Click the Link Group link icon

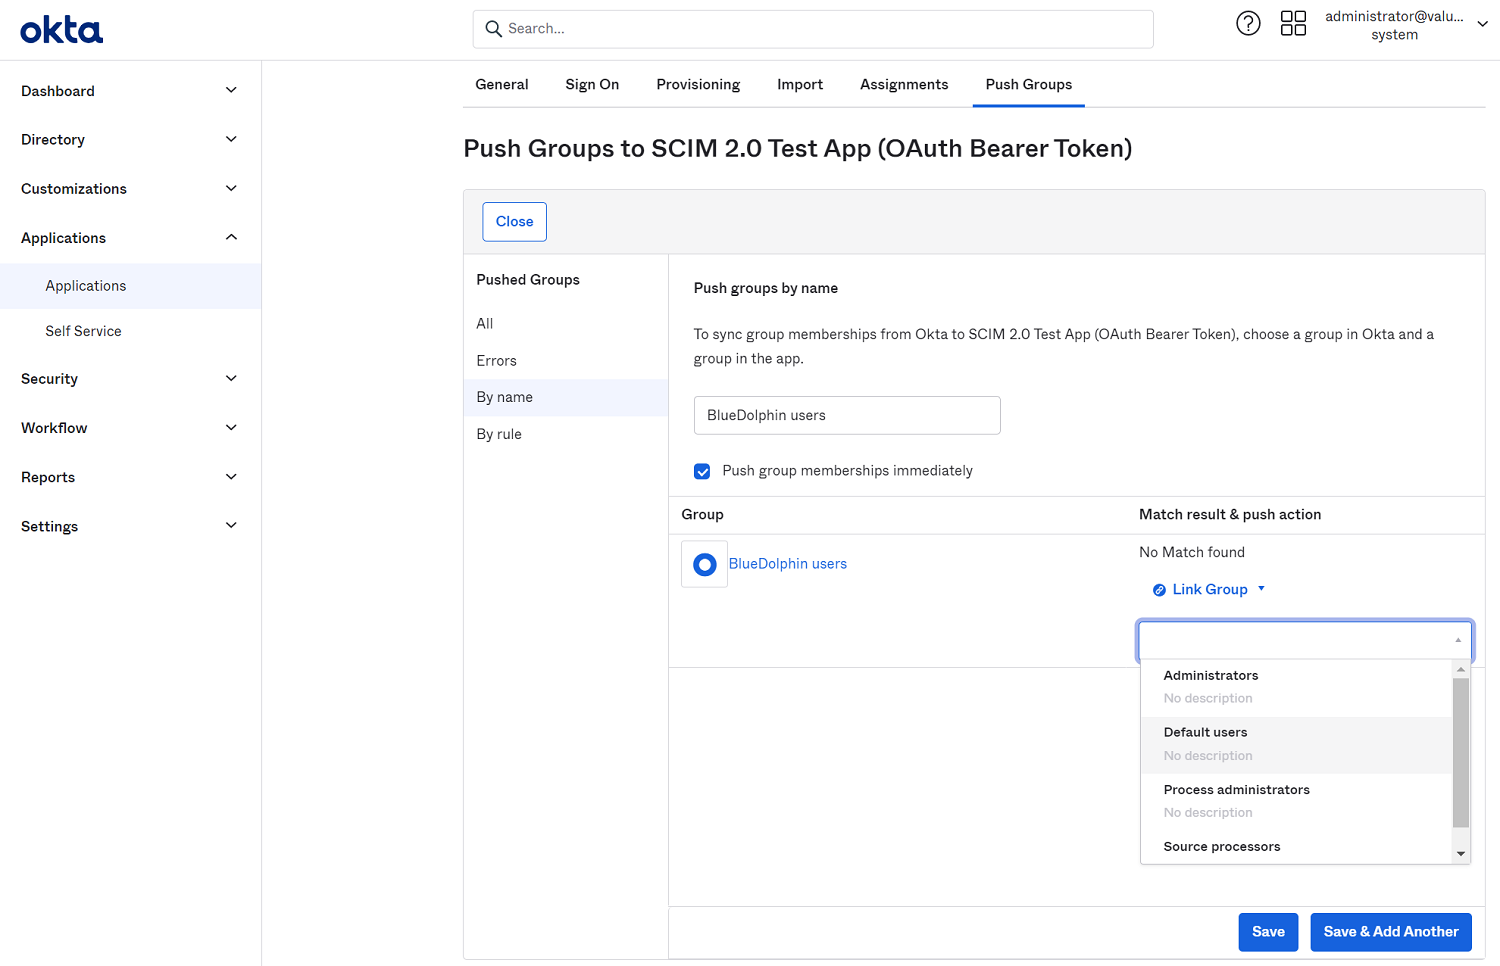click(x=1159, y=590)
